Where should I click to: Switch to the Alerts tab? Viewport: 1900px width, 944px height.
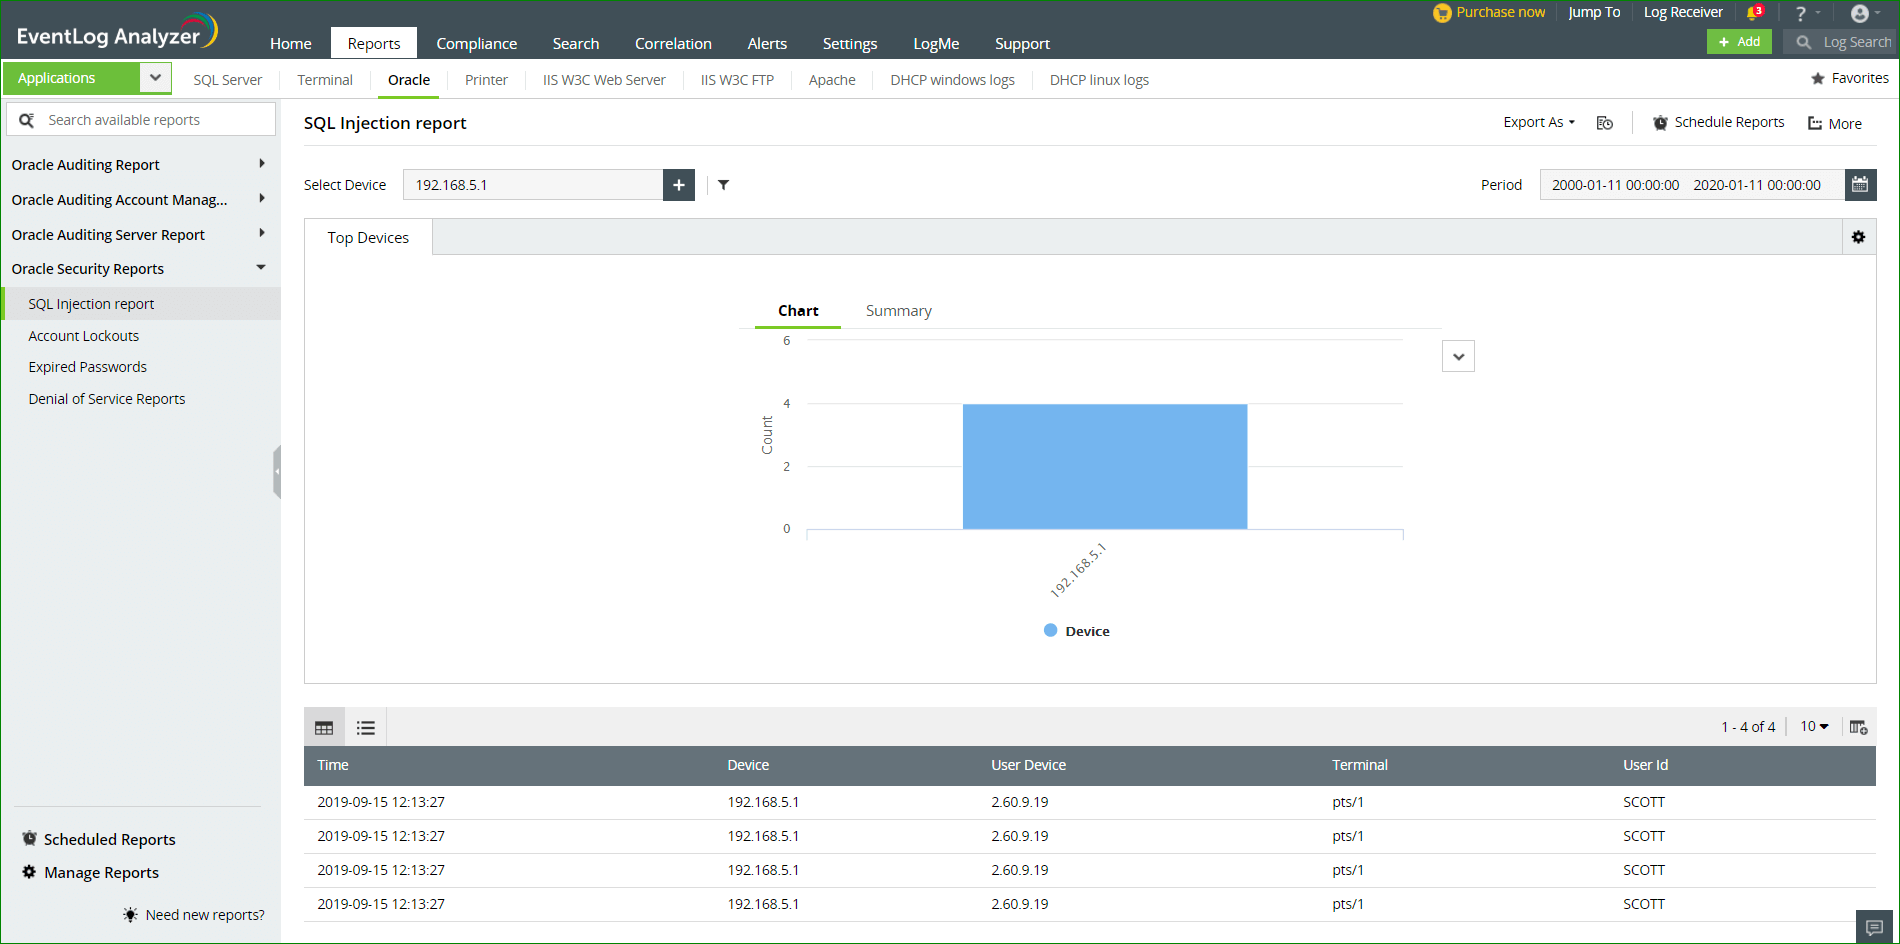click(767, 43)
